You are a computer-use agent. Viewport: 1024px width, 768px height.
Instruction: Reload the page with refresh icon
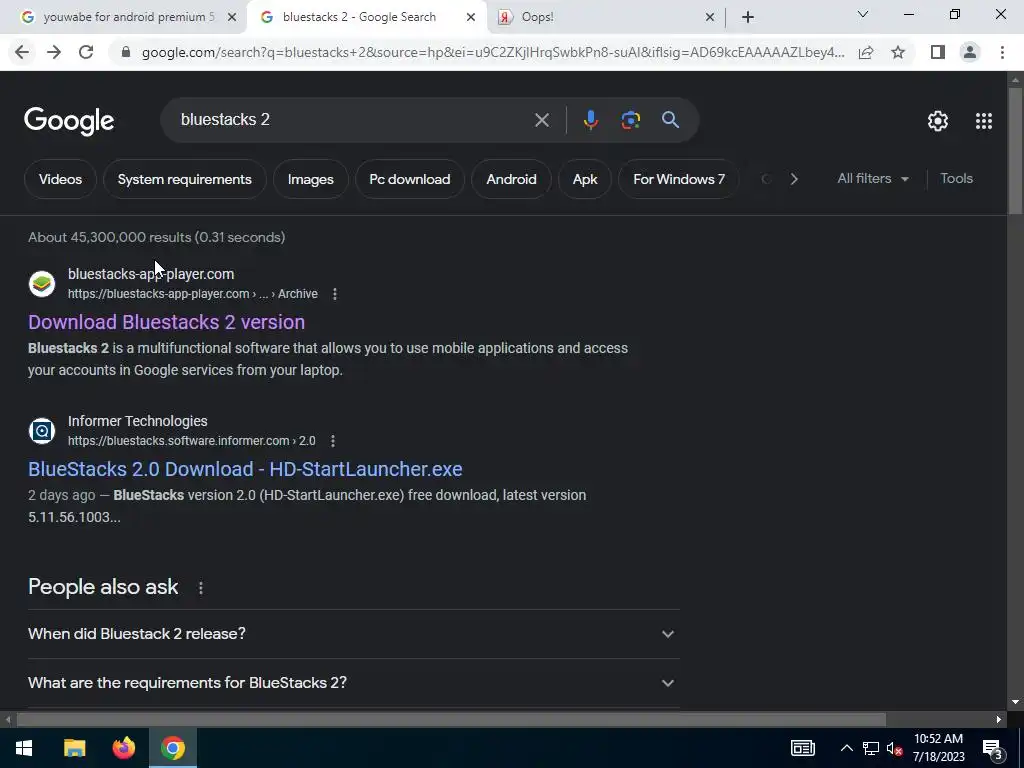[86, 52]
